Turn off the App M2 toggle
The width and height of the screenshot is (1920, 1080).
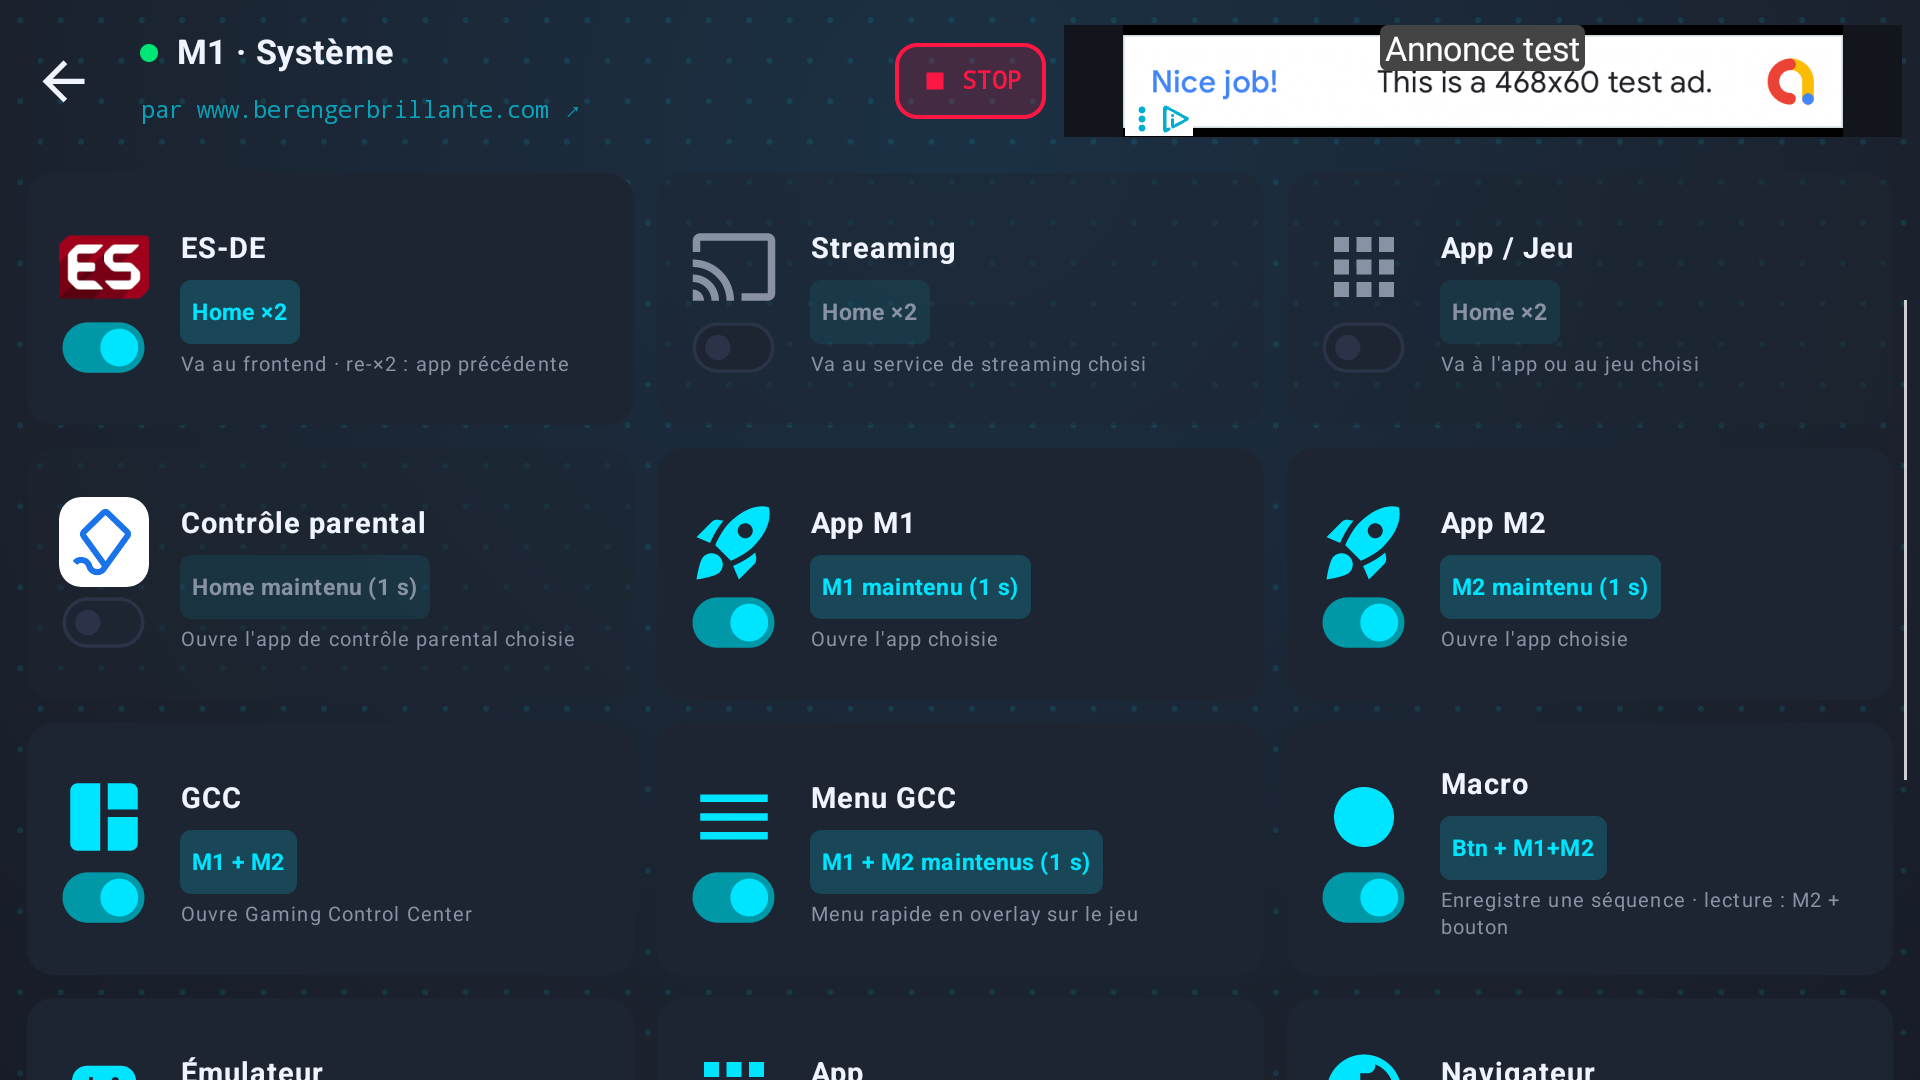point(1363,623)
